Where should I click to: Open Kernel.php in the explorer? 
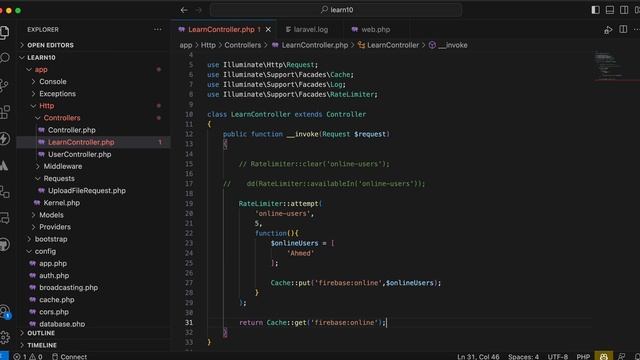pyautogui.click(x=61, y=203)
